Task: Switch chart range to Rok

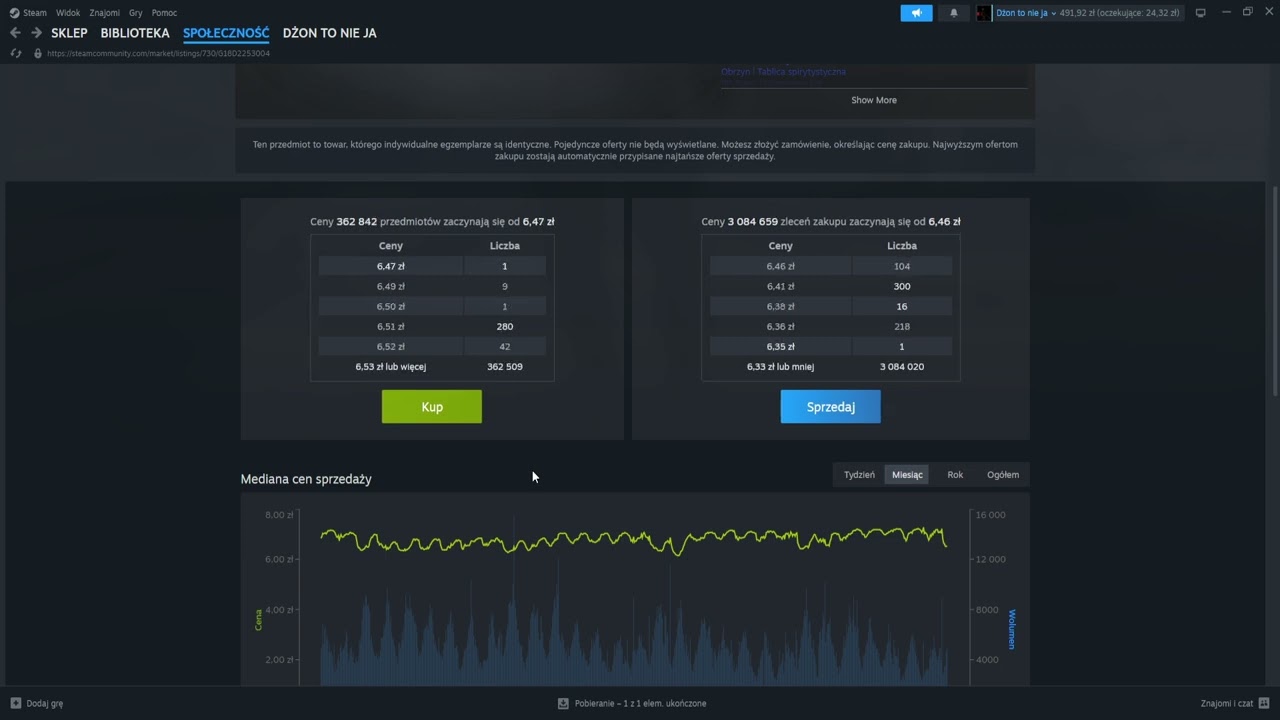Action: point(955,475)
